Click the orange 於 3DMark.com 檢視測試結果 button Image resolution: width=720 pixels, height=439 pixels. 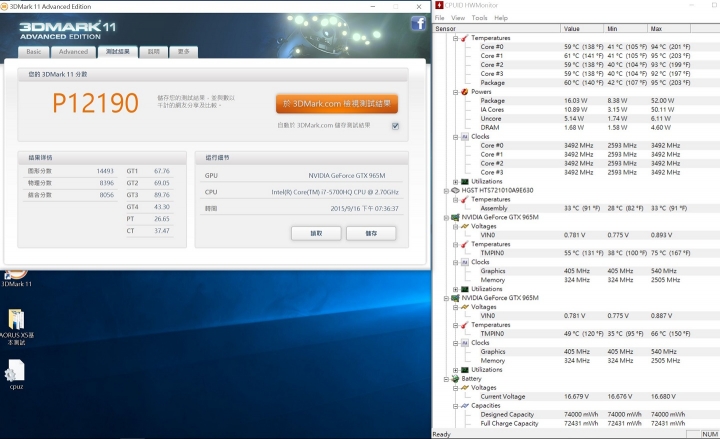(337, 104)
